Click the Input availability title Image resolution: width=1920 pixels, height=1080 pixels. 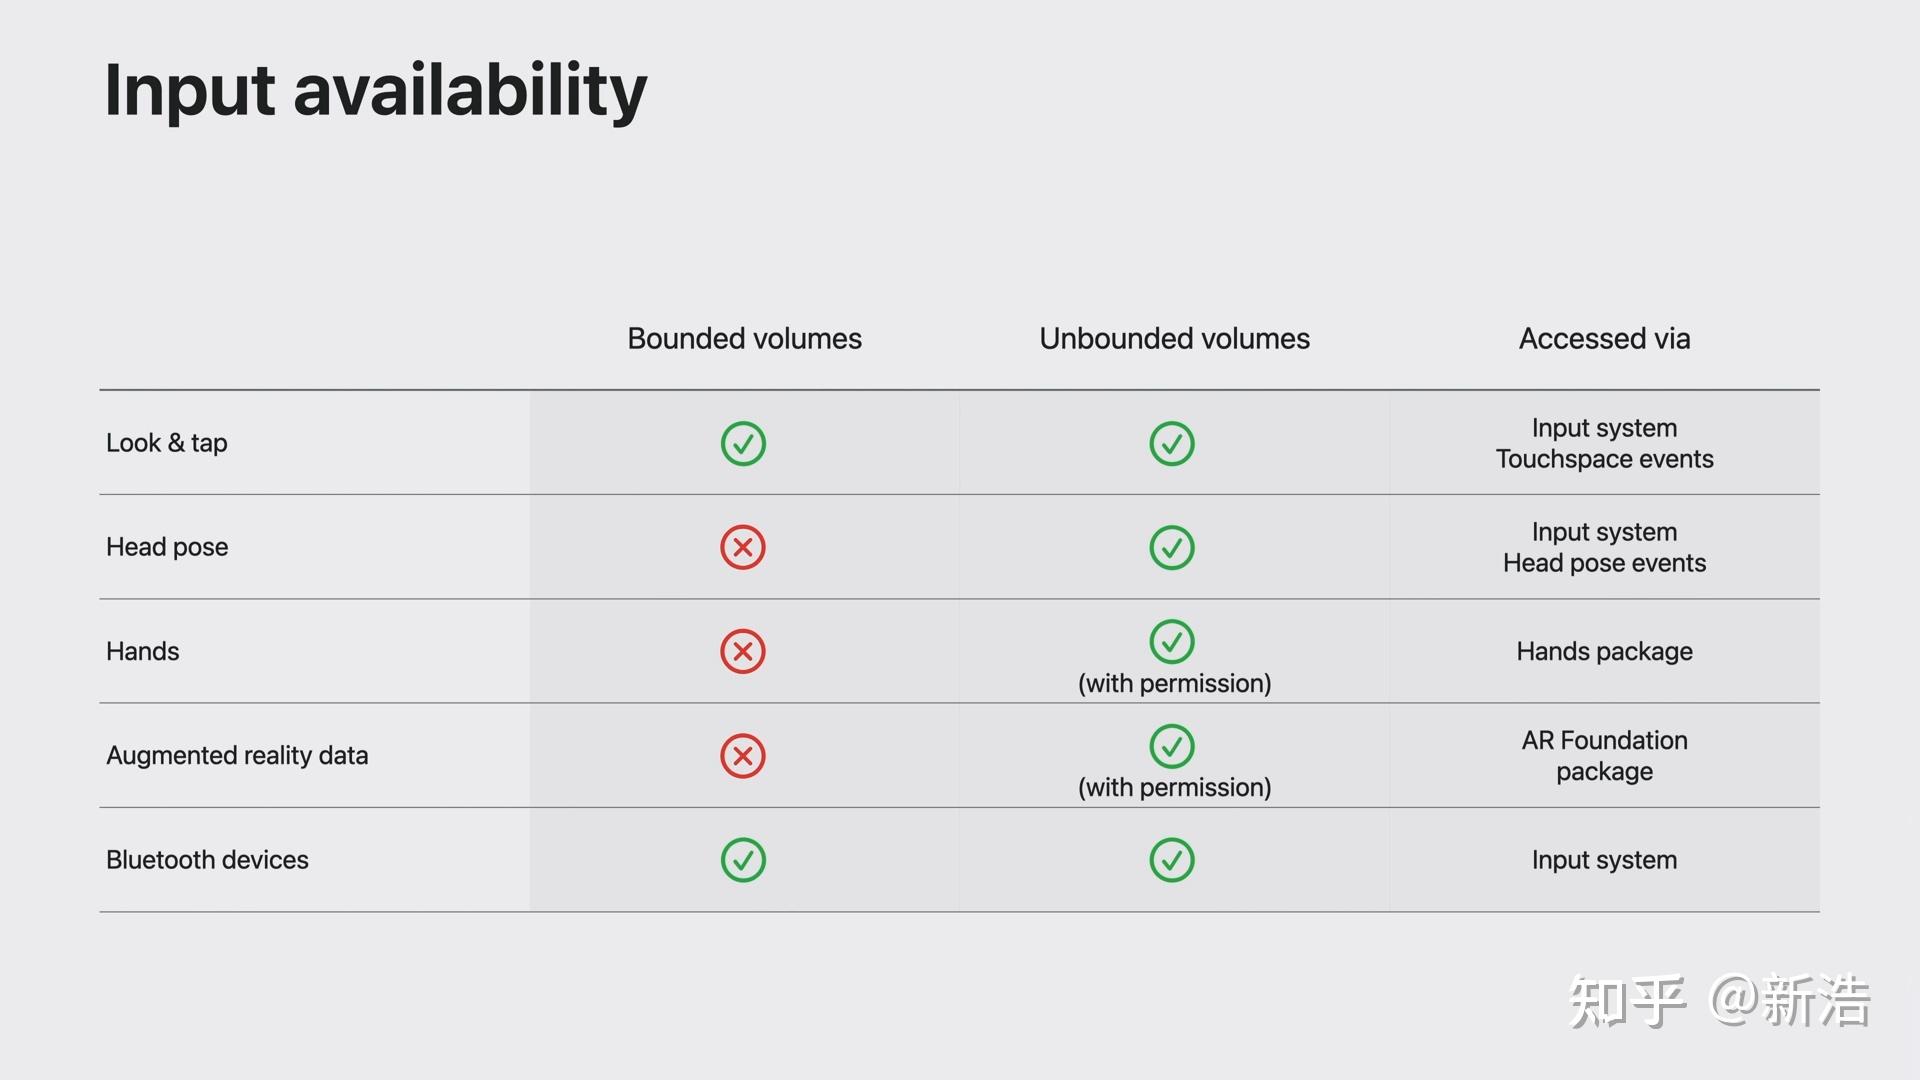376,90
